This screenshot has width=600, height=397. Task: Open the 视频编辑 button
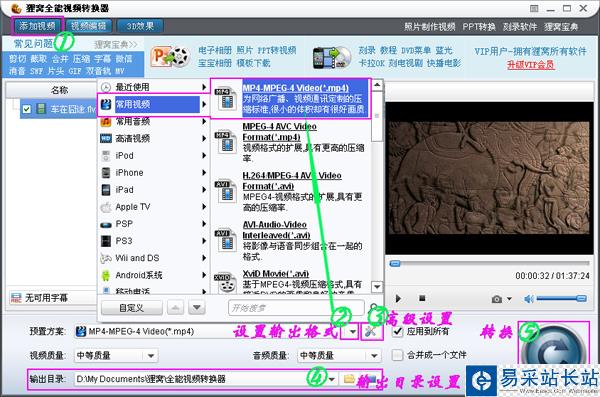tap(89, 26)
